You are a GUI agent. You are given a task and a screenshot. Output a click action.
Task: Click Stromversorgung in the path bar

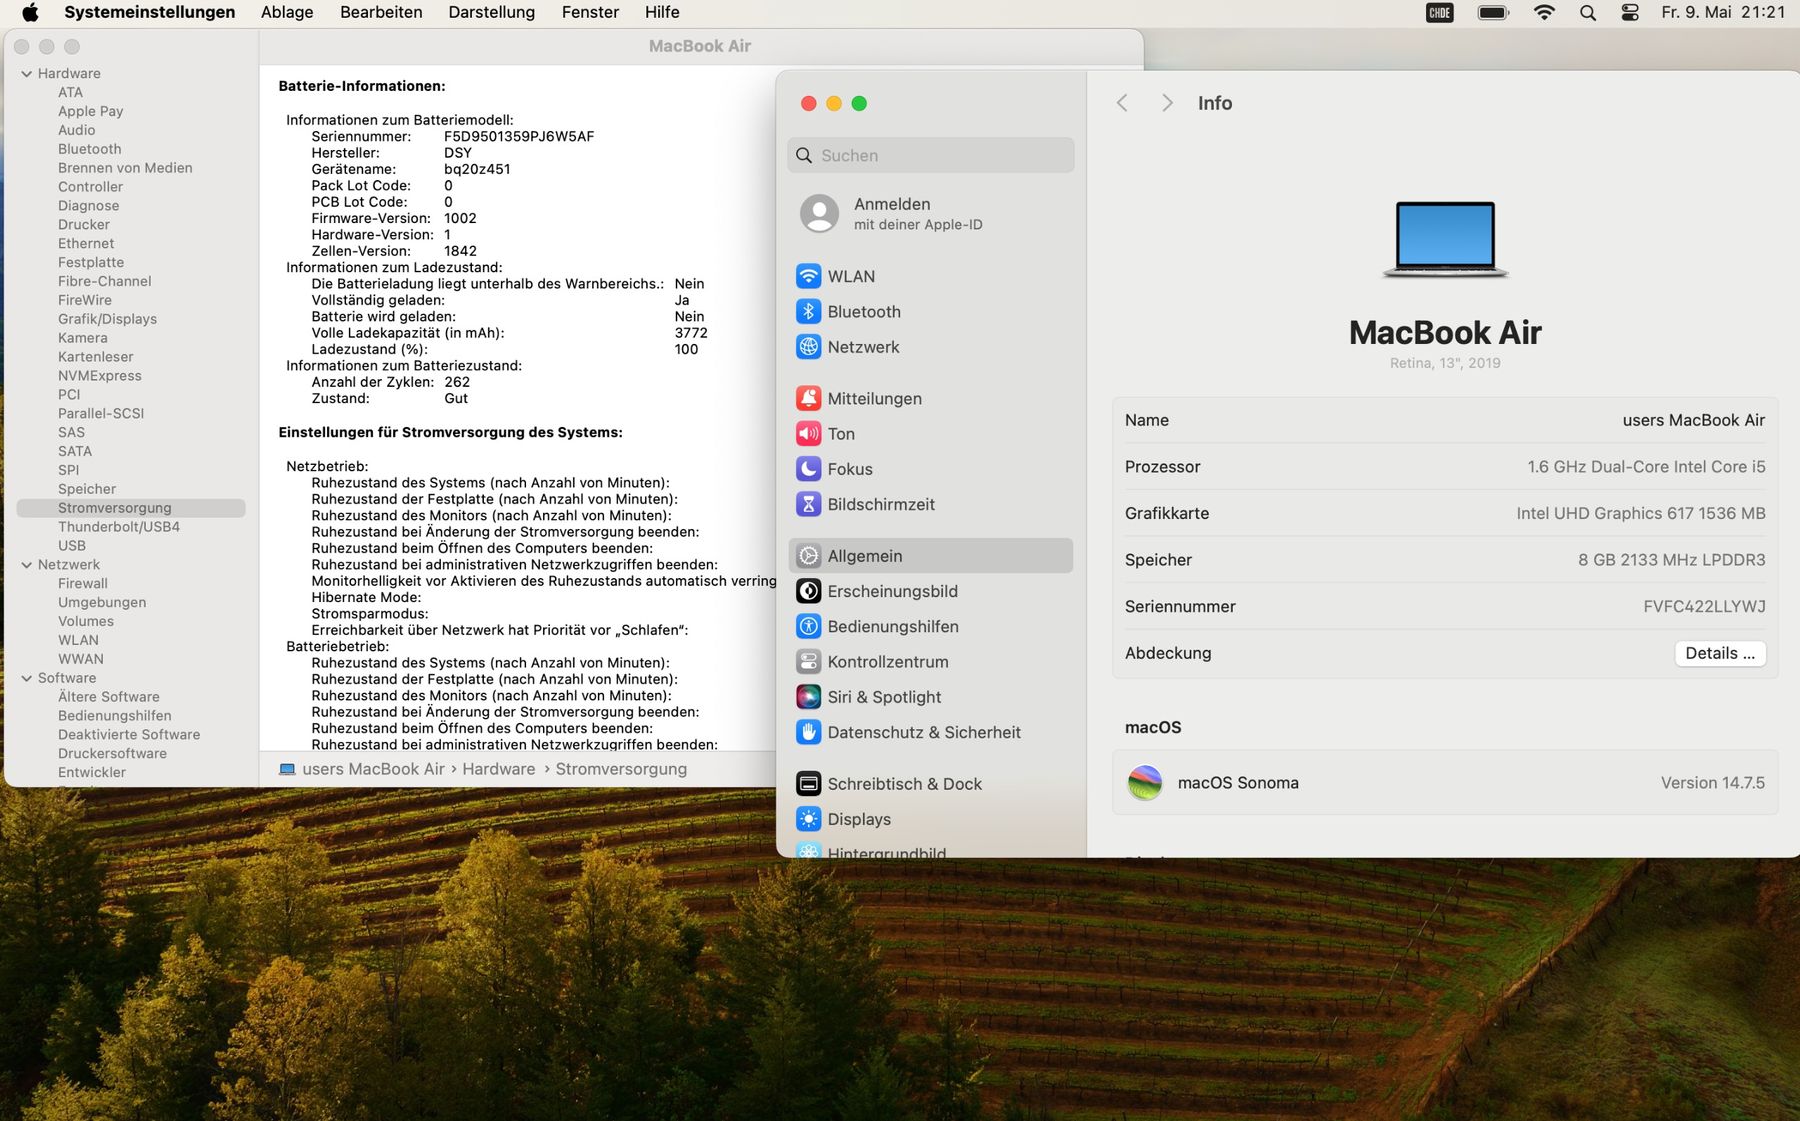point(621,769)
